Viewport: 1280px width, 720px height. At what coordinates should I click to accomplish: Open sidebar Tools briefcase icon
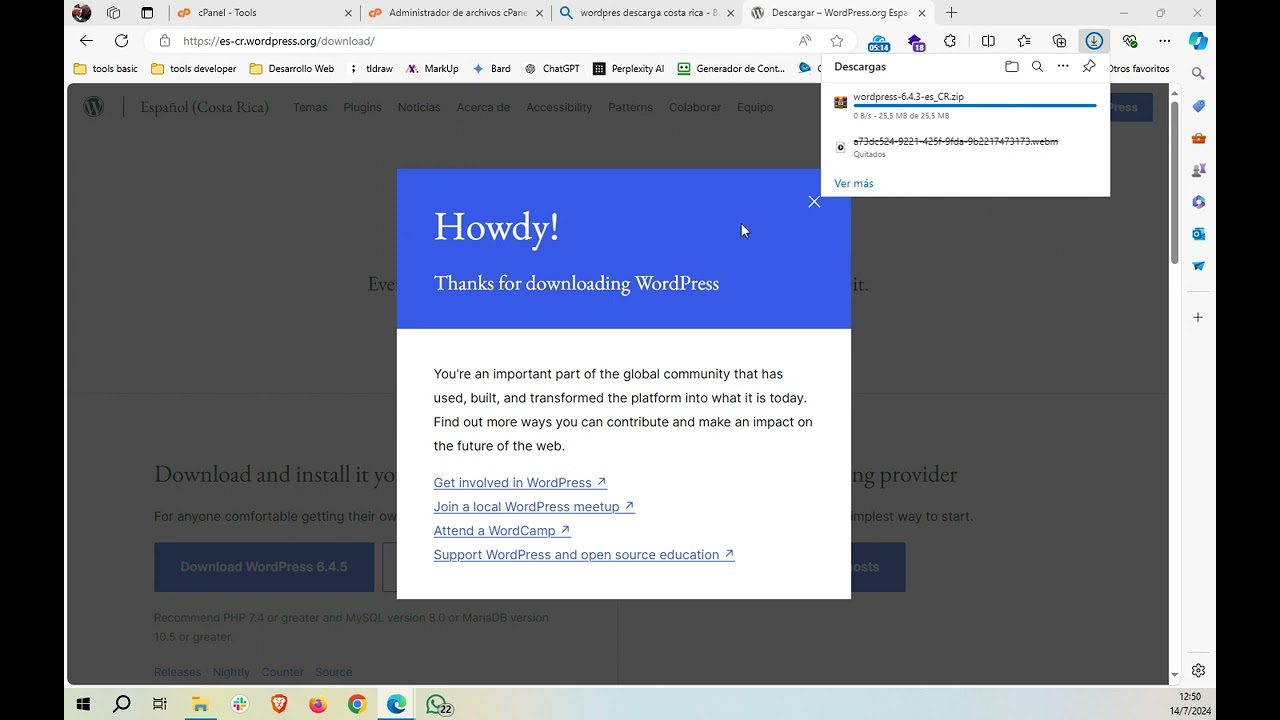(x=1198, y=138)
